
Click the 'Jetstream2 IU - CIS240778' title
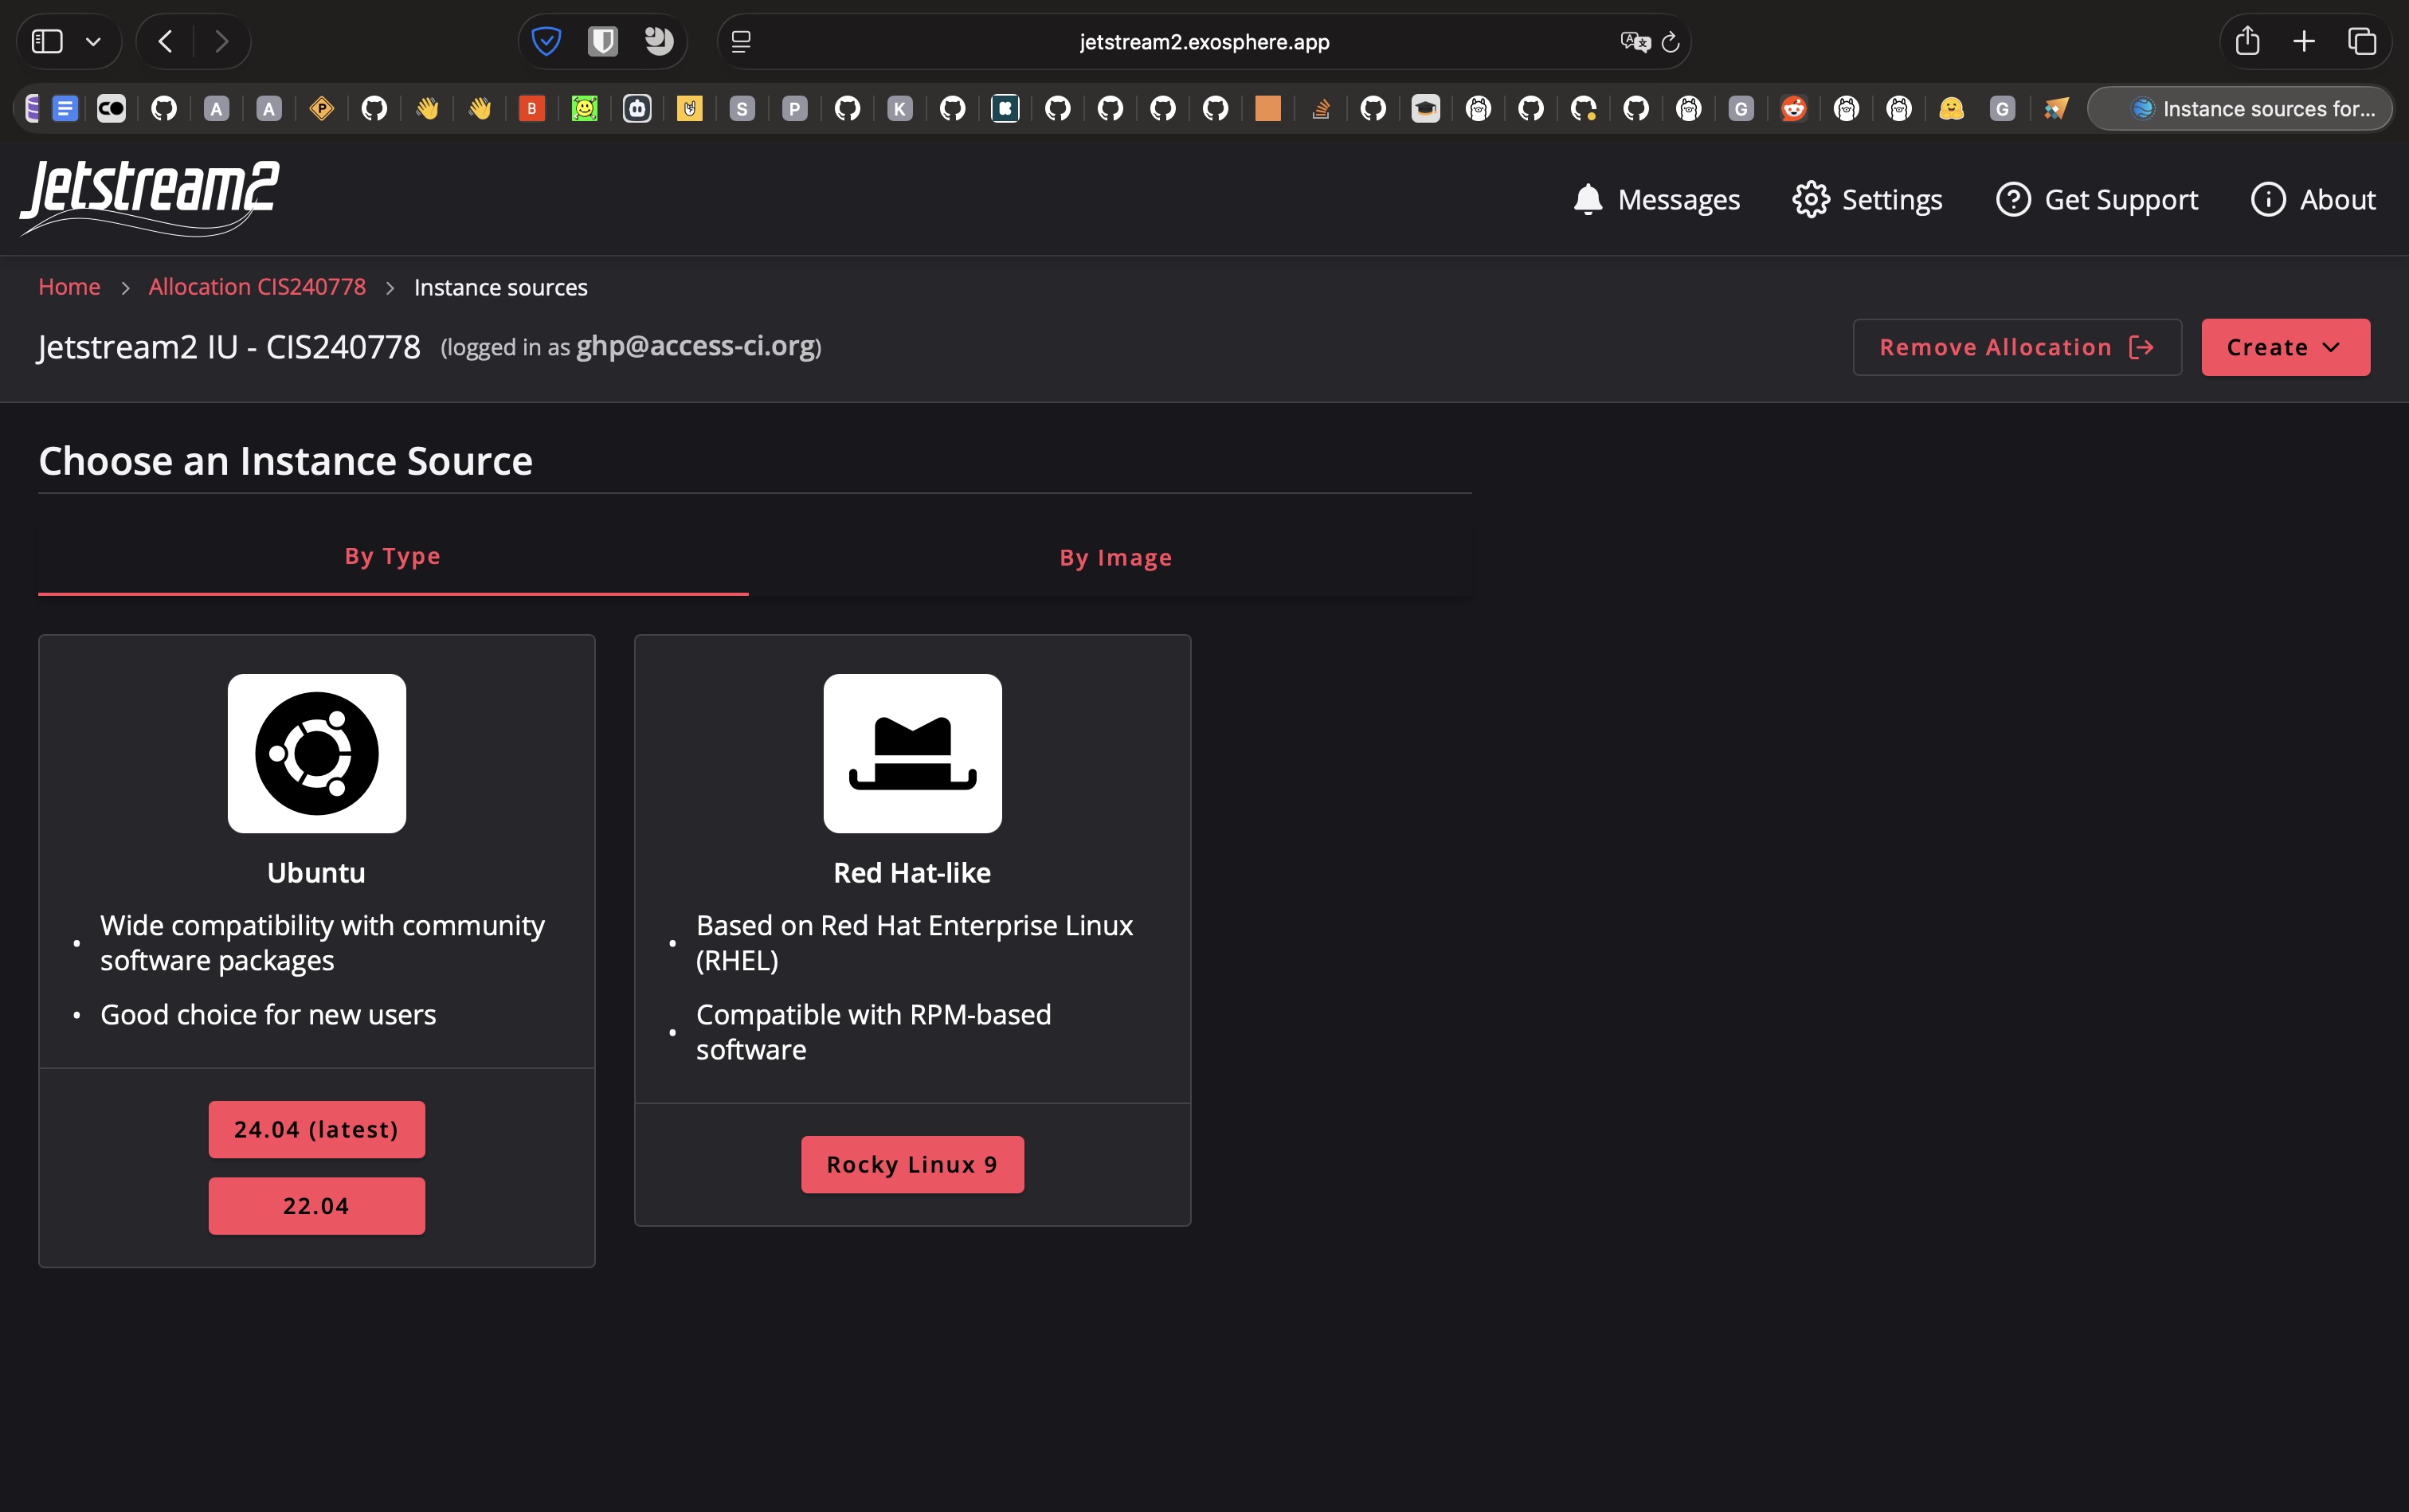point(229,347)
